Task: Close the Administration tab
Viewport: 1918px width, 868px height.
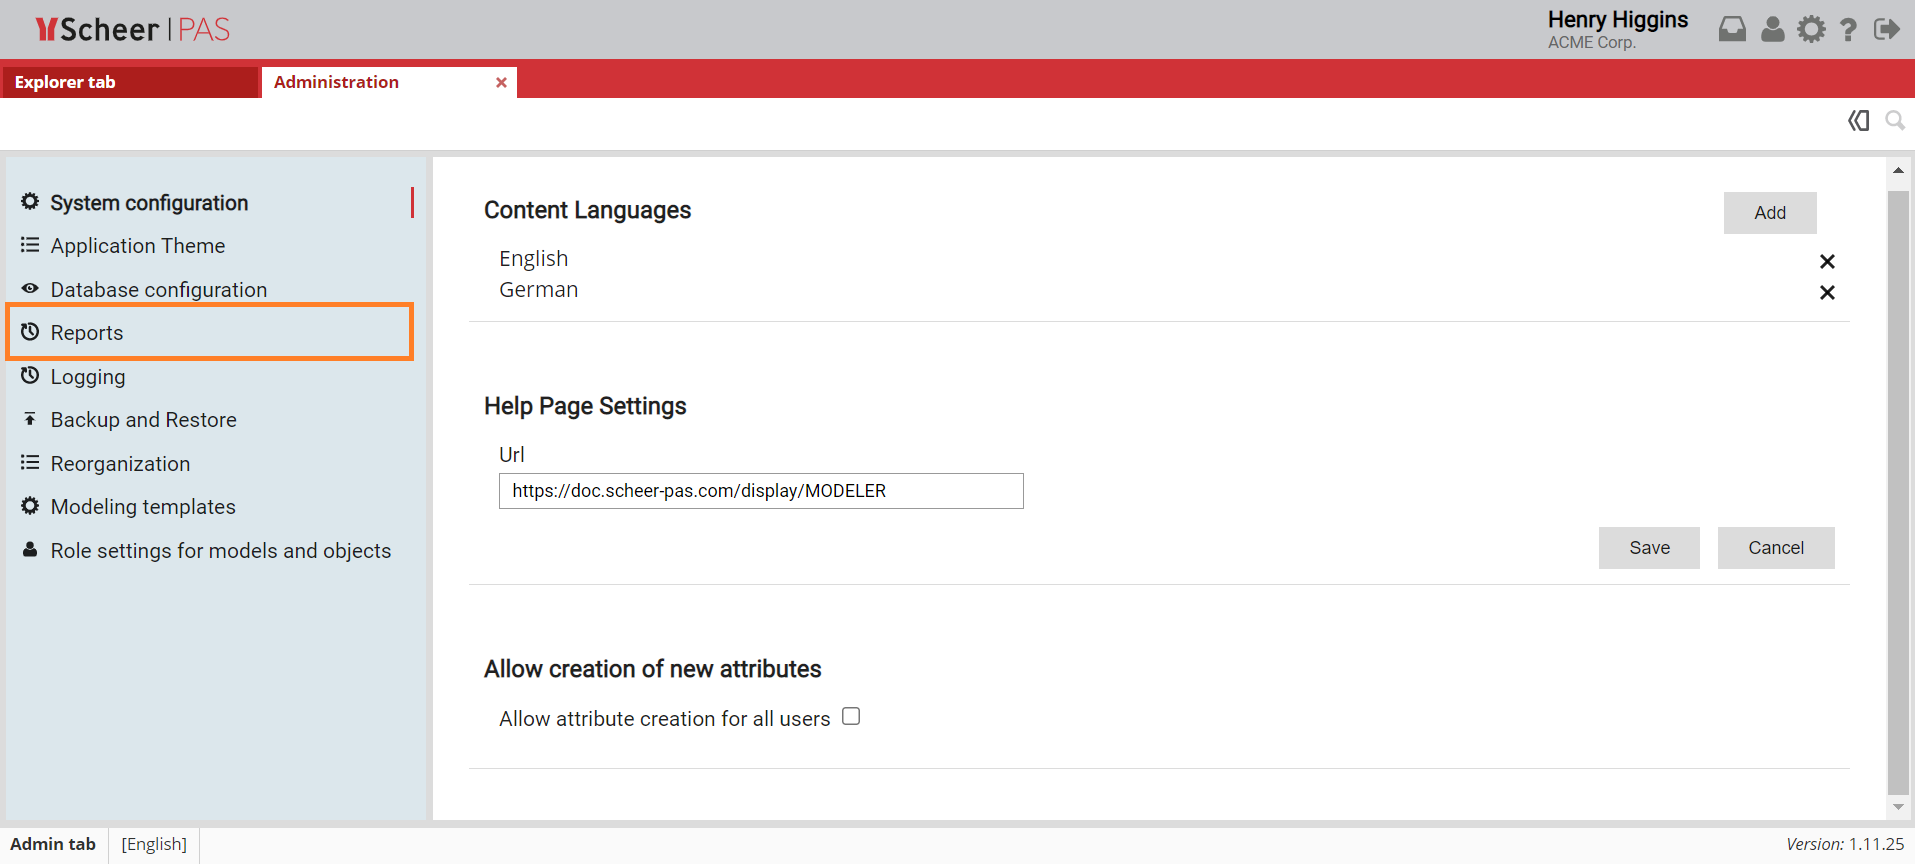Action: [x=501, y=83]
